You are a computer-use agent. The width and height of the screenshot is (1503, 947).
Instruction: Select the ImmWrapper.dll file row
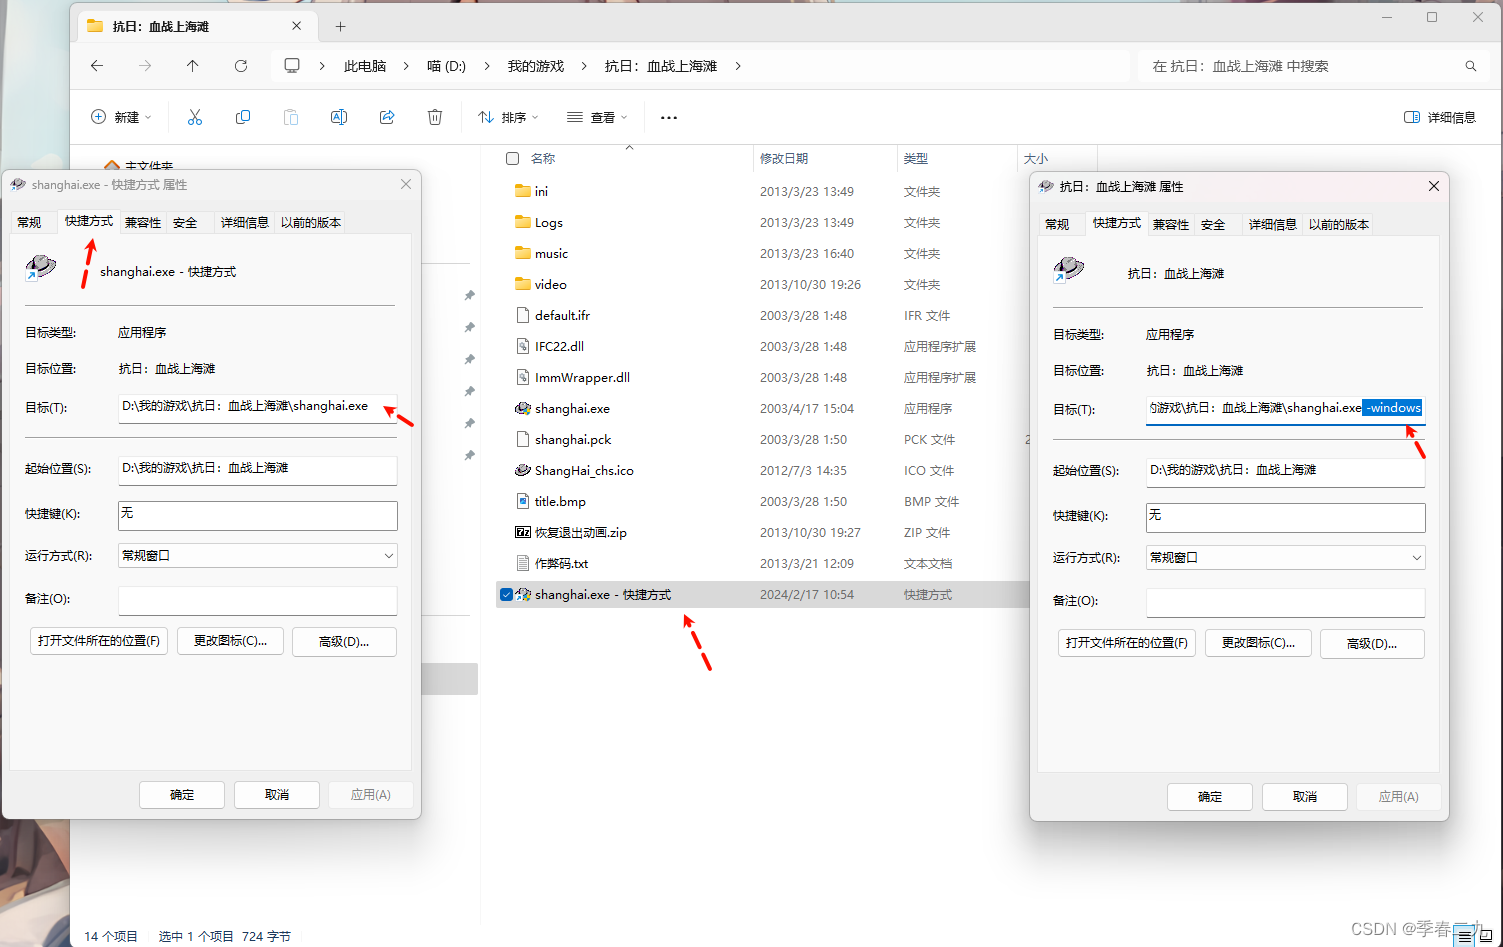click(762, 377)
